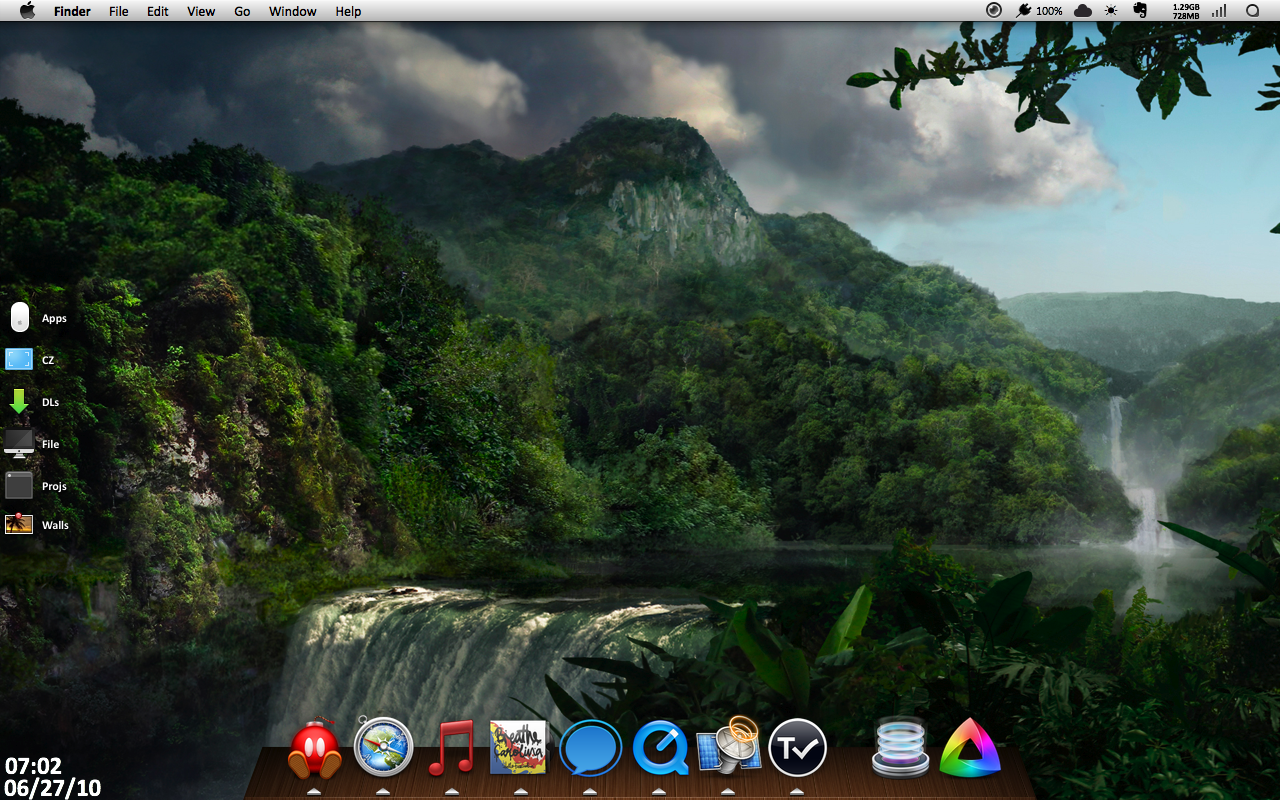Open the Finder menu
The image size is (1280, 800).
click(x=72, y=11)
